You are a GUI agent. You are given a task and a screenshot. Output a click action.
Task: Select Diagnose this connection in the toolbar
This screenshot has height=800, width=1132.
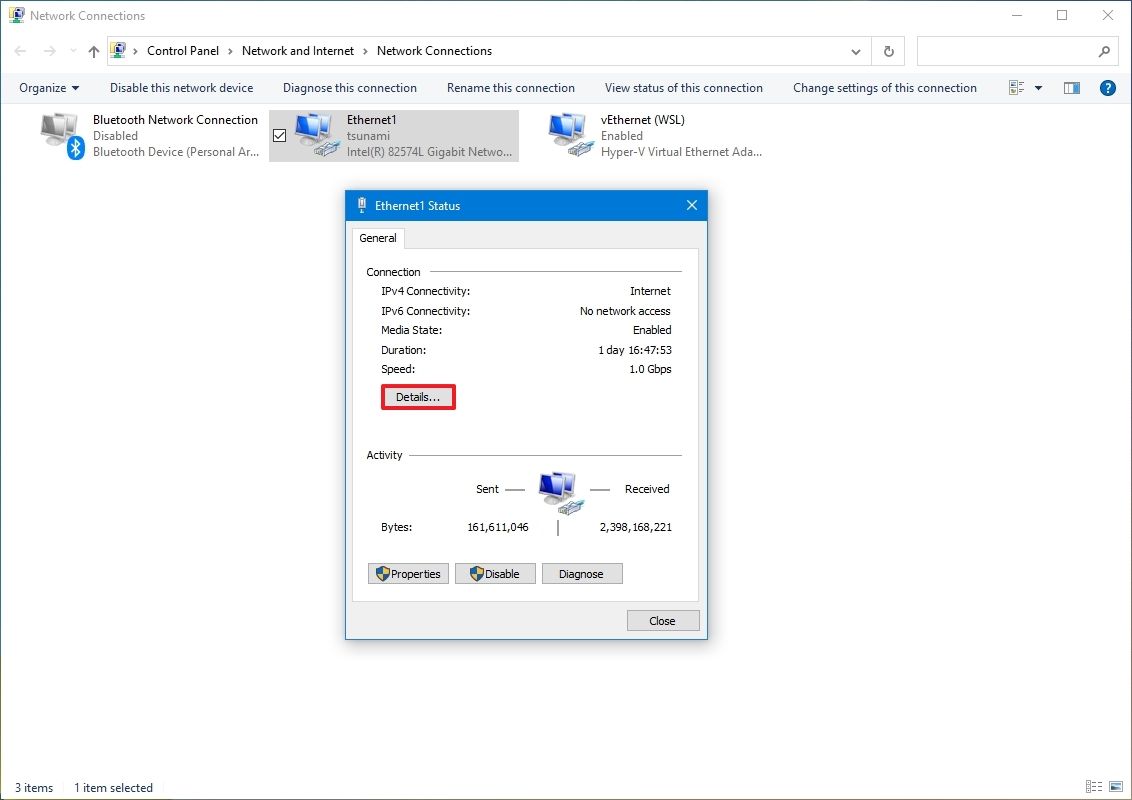(349, 88)
